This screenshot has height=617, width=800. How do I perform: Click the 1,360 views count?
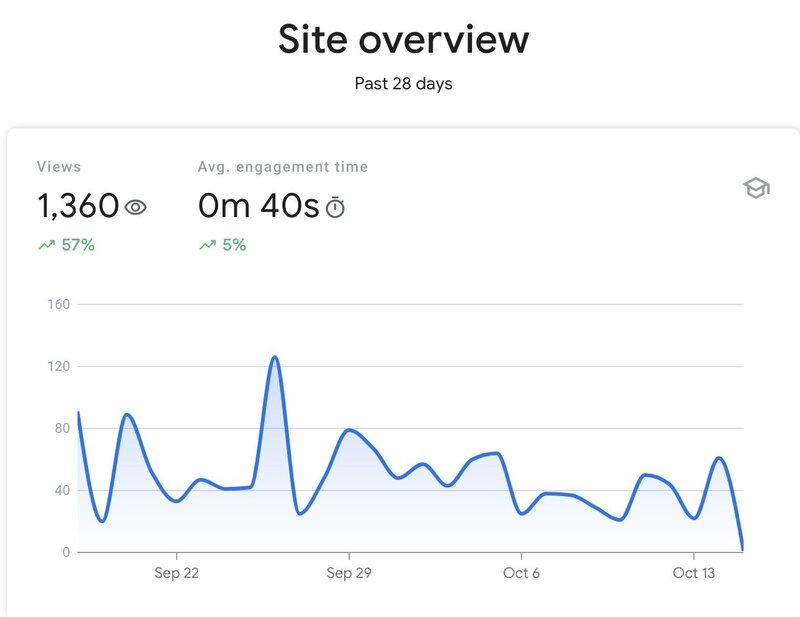click(78, 207)
